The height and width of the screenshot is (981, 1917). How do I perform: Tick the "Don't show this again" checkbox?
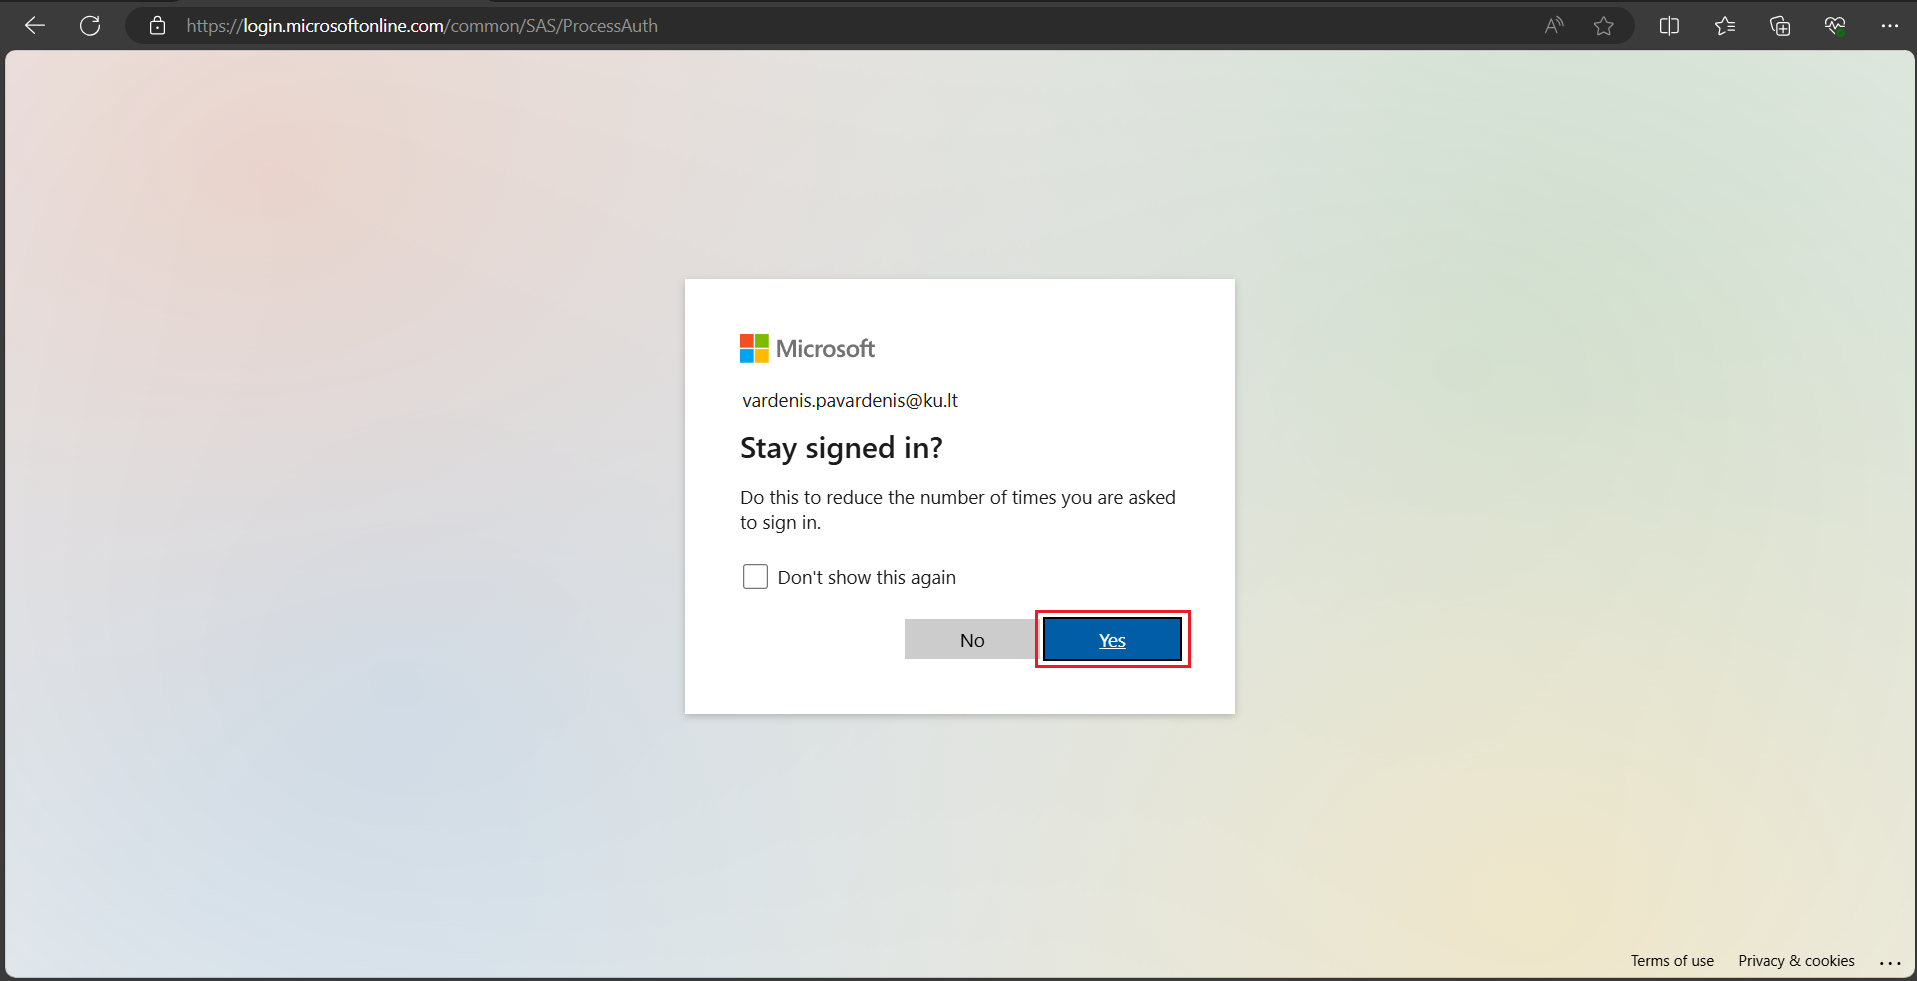[x=755, y=577]
